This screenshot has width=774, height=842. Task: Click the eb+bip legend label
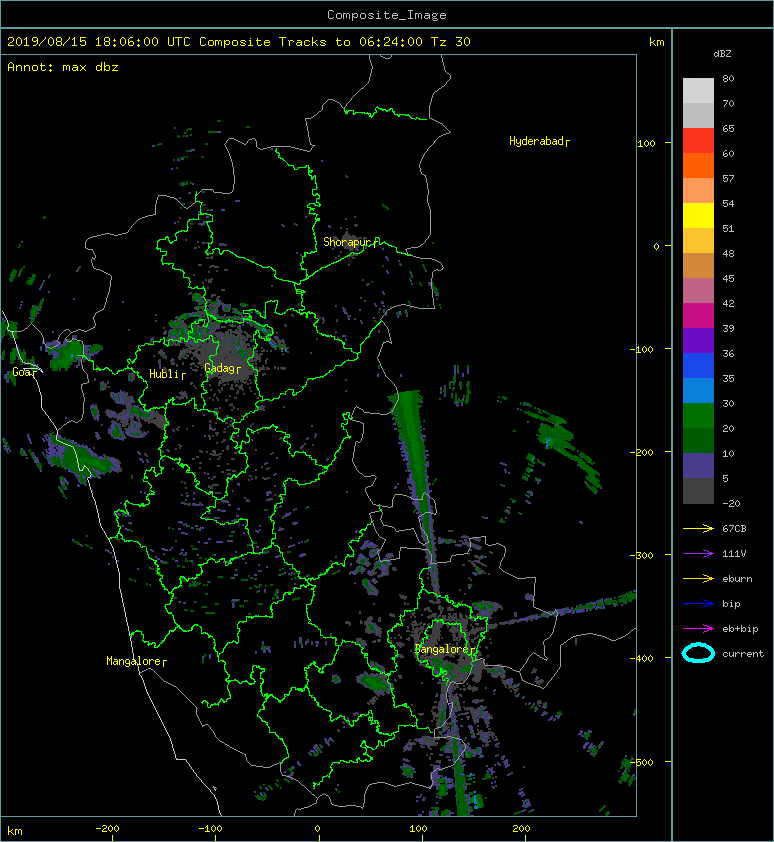point(740,629)
